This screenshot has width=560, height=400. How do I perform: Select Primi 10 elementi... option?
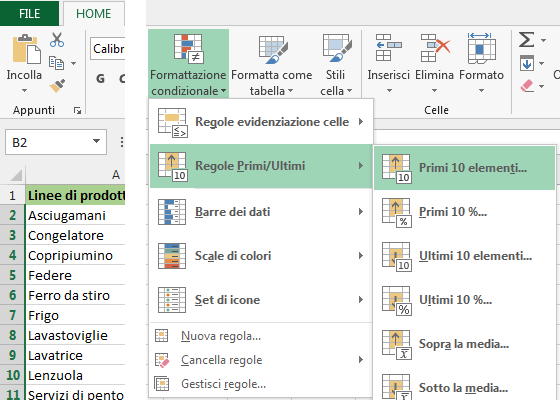[x=464, y=168]
